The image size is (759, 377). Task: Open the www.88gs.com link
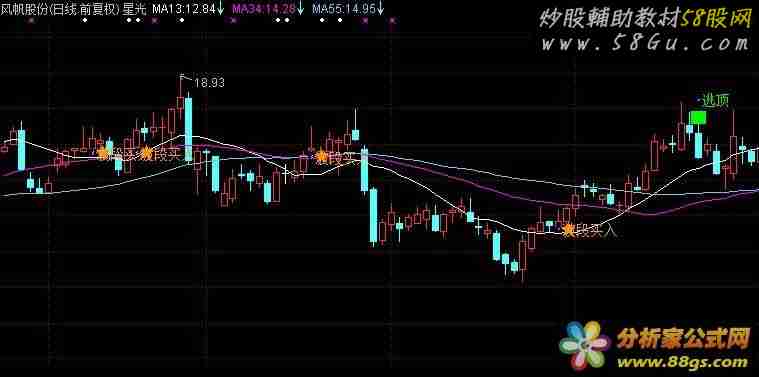point(682,362)
